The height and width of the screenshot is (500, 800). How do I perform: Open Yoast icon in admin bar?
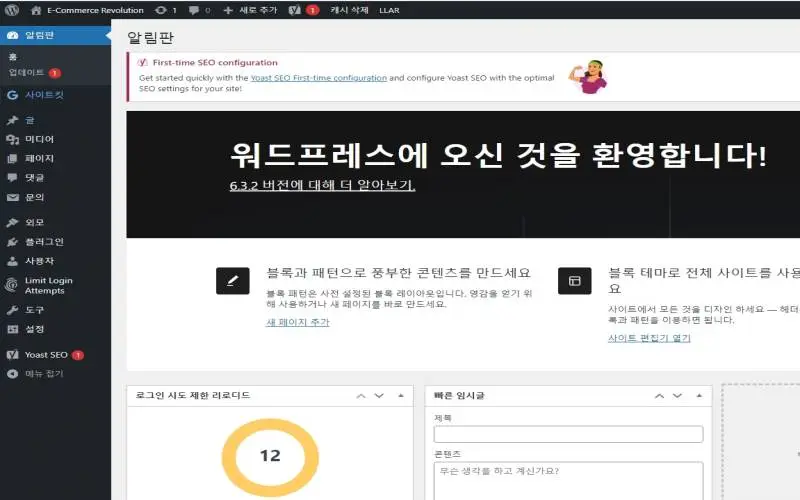tap(294, 10)
